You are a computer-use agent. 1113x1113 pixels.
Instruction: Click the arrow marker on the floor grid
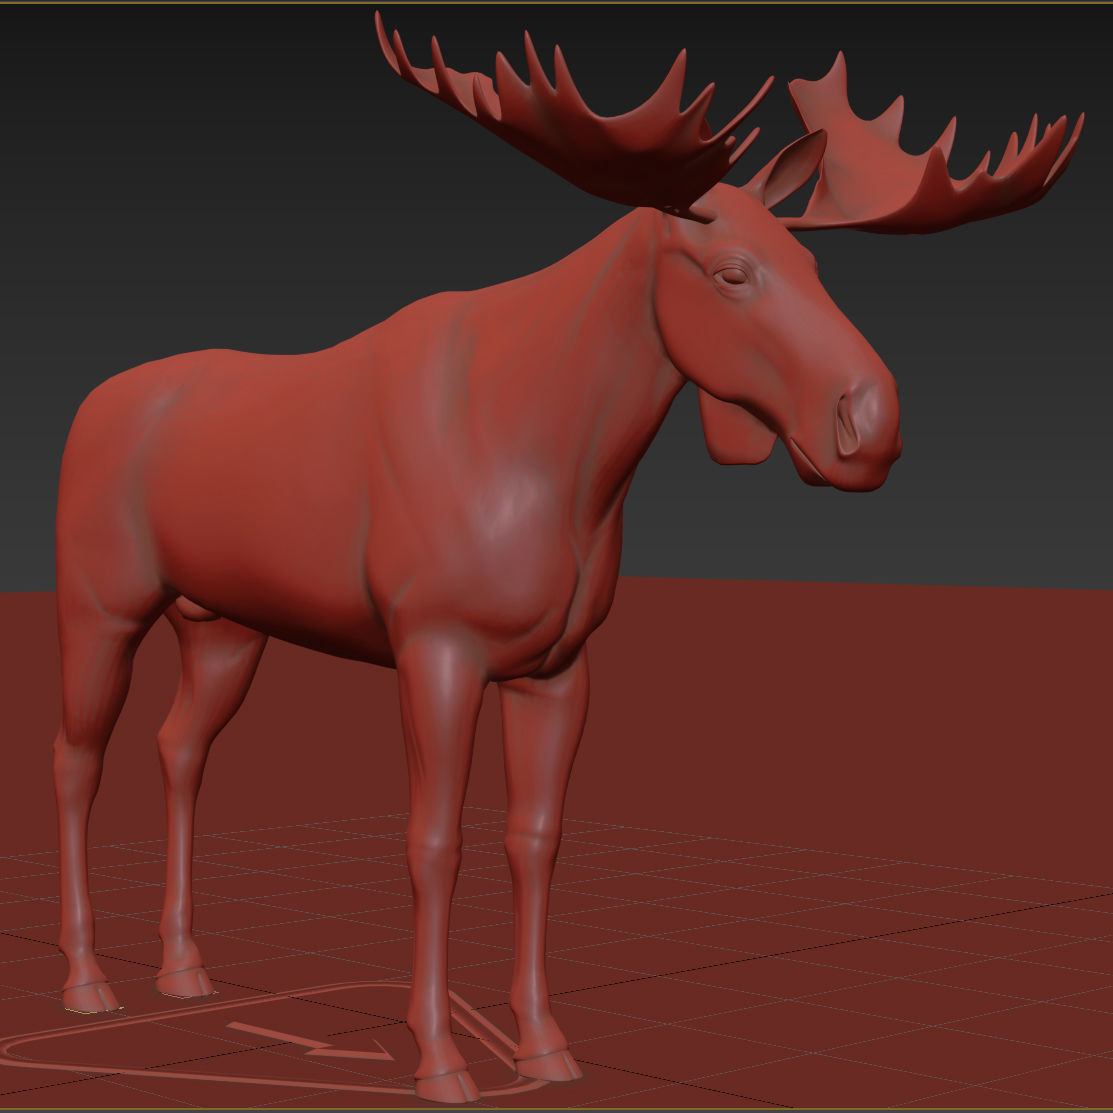[x=312, y=1042]
